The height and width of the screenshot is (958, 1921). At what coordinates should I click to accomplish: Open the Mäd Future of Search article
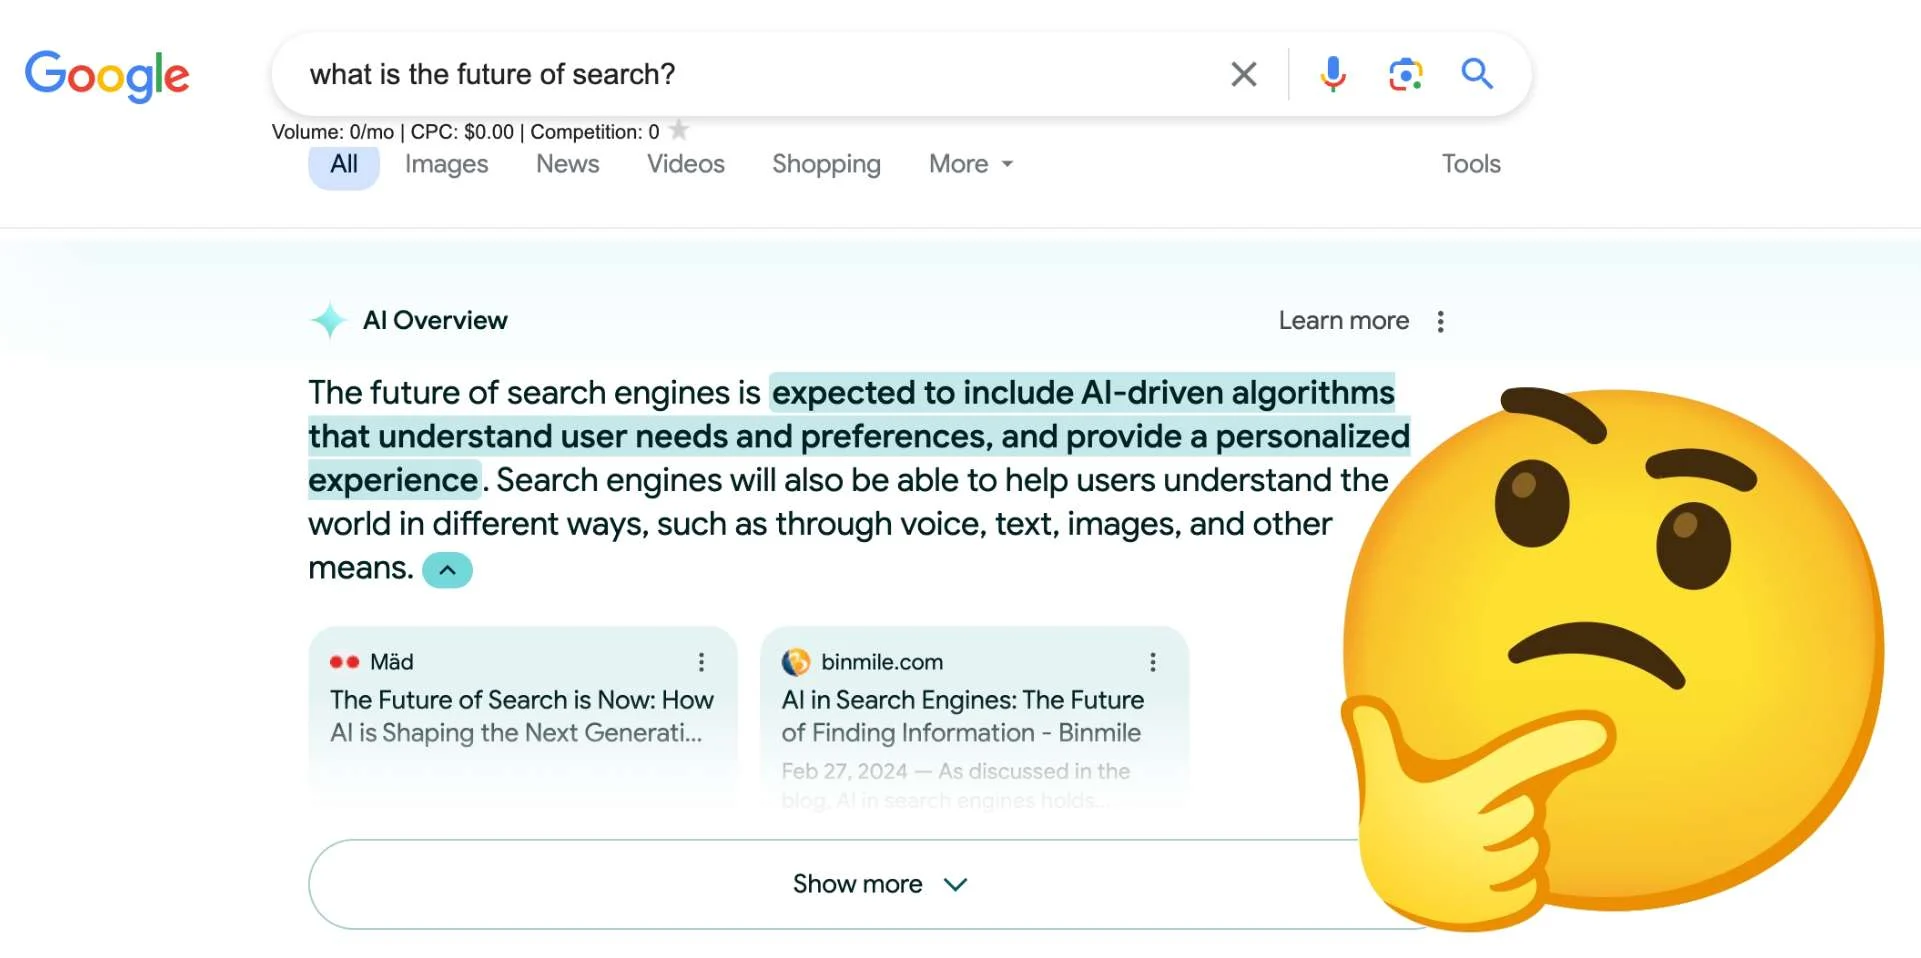click(x=522, y=716)
